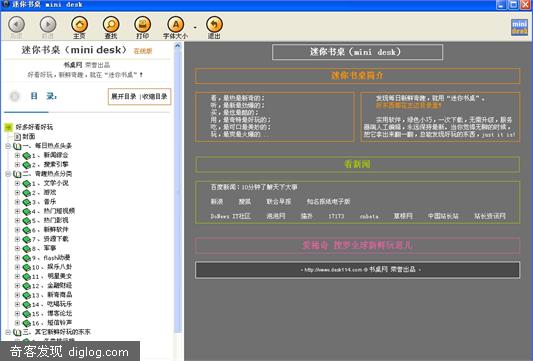Expand the 10、娱乐八卦 tree node
Screen dimensions: 533x361
[17, 267]
